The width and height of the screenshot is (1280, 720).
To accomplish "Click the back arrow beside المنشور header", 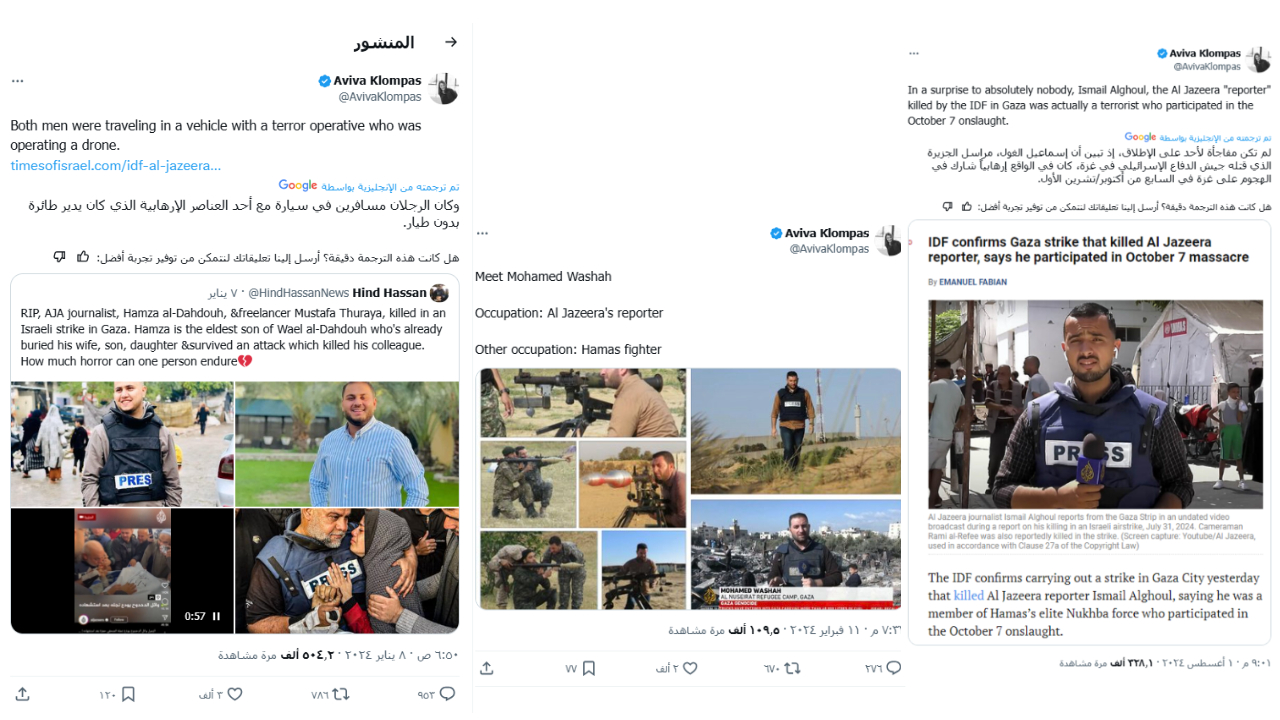I will [451, 42].
